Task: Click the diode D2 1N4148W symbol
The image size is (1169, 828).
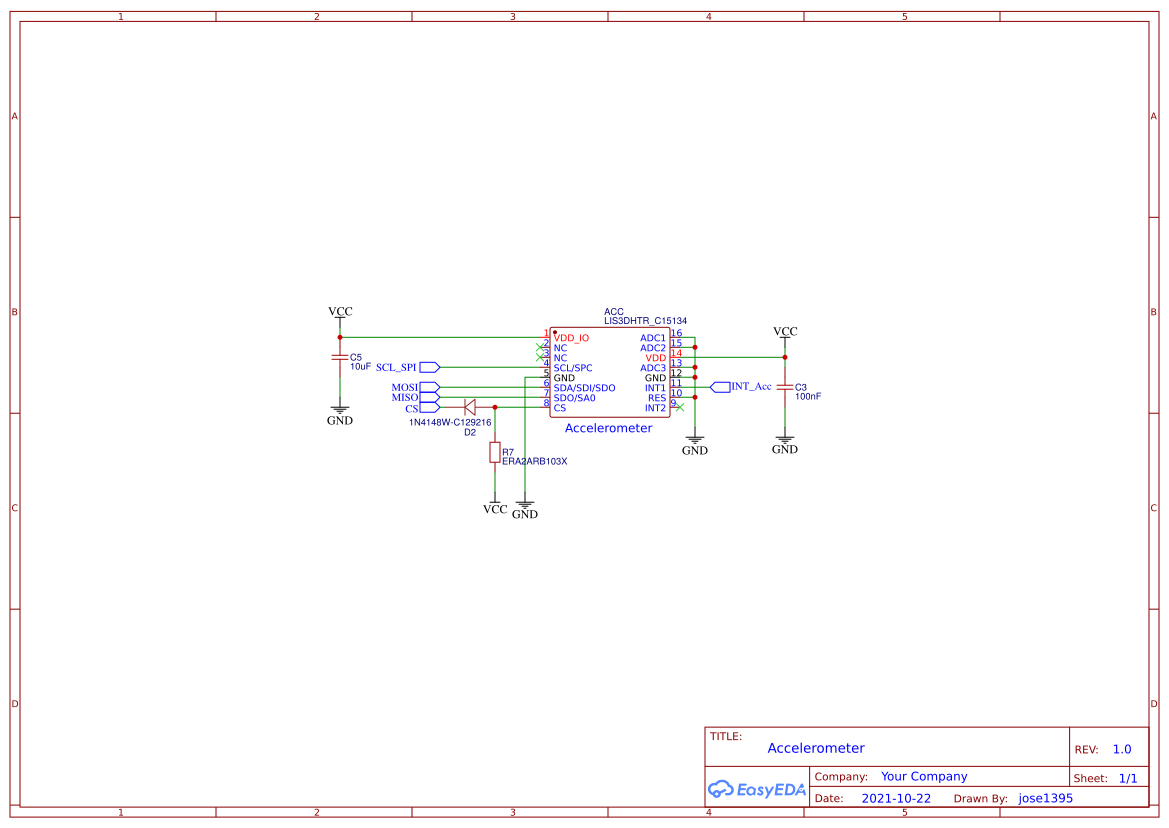Action: [x=469, y=406]
